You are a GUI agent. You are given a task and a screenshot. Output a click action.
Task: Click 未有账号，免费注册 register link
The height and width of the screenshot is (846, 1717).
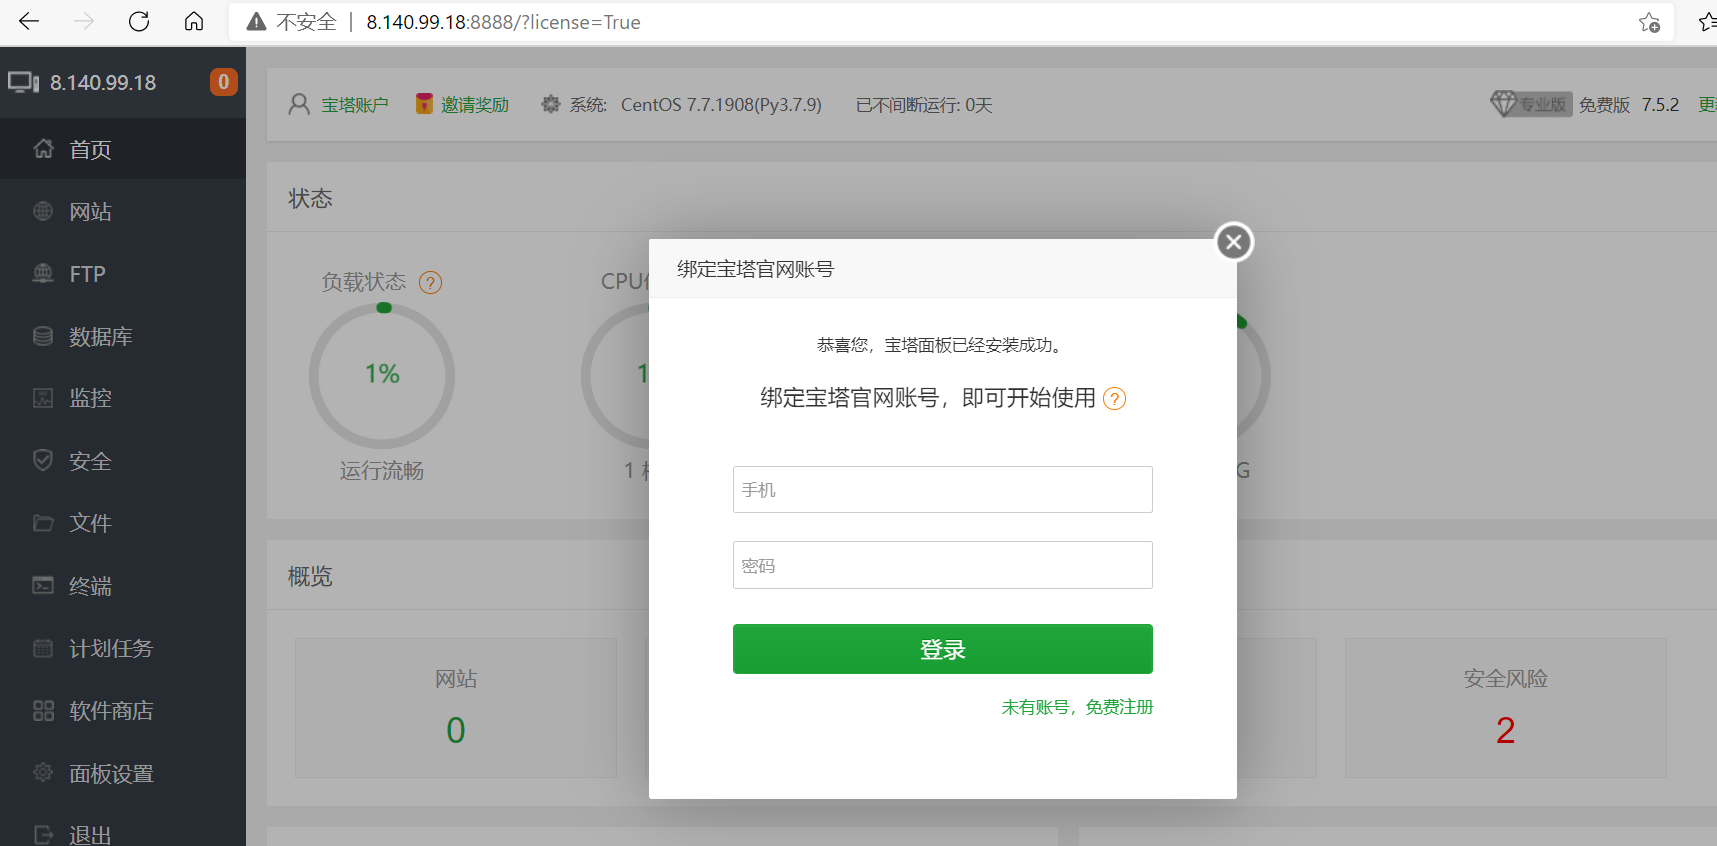coord(1077,707)
